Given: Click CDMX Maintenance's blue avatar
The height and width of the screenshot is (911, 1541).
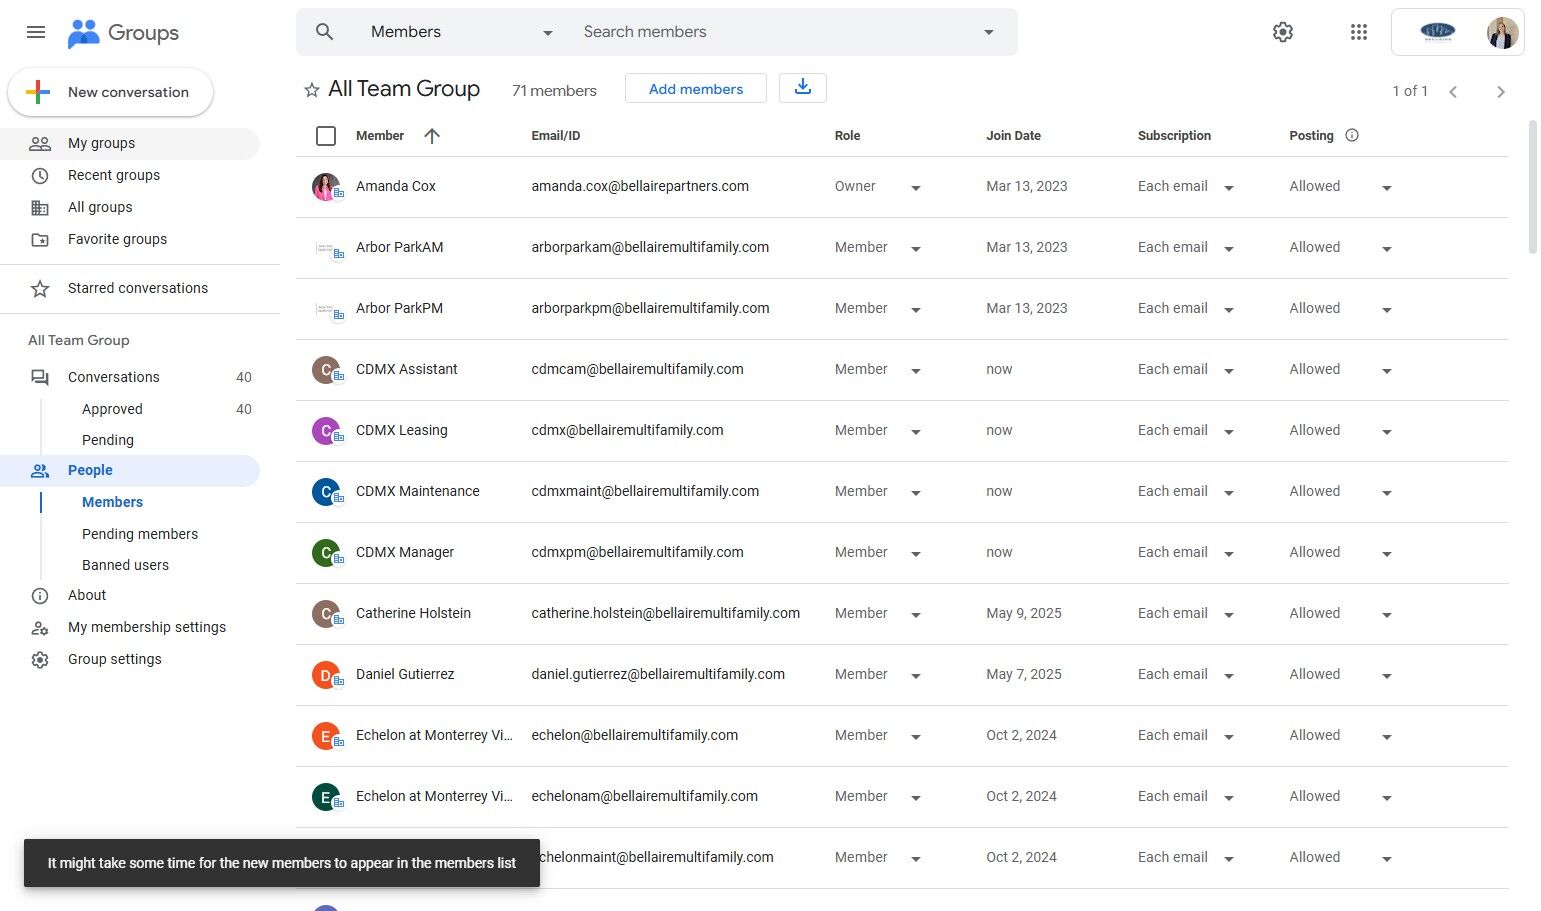Looking at the screenshot, I should [x=326, y=492].
